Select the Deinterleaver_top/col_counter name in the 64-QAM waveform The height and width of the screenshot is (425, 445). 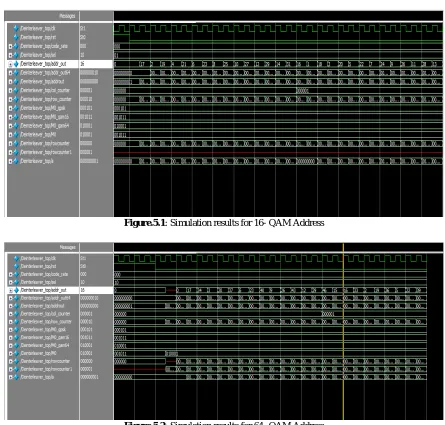tap(45, 314)
